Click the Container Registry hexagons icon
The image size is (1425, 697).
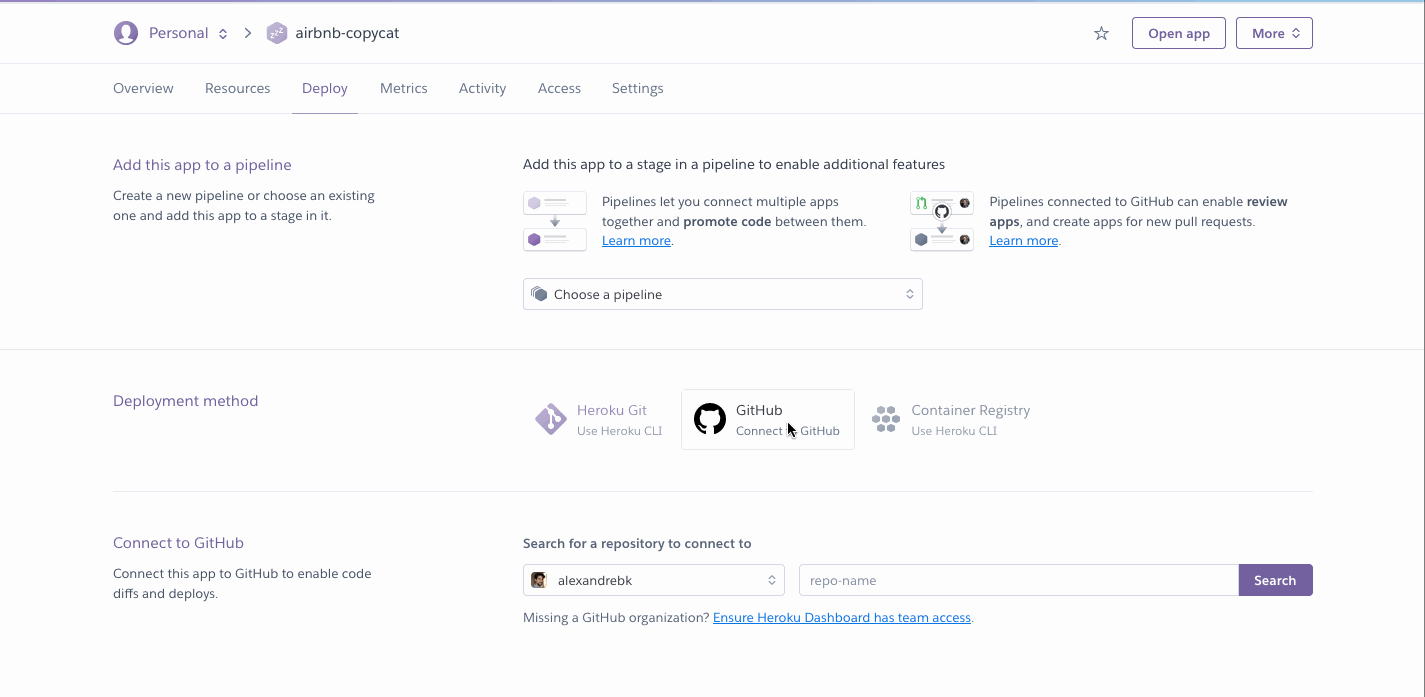(x=886, y=419)
